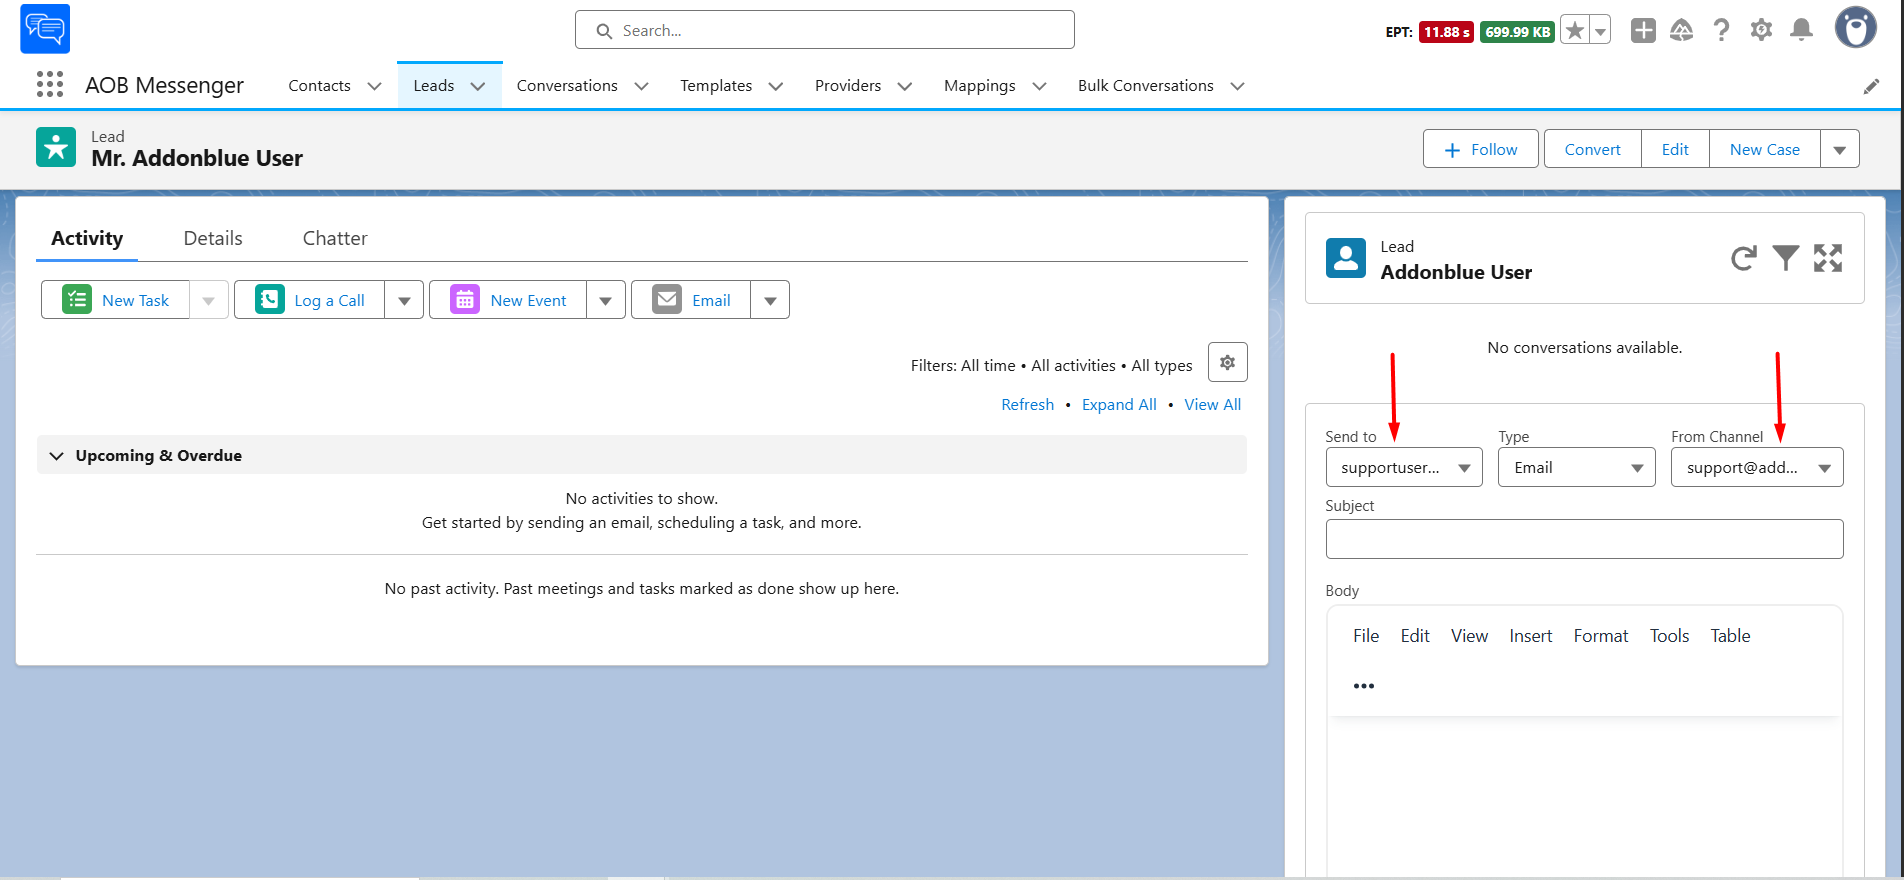Show more editor toolbar options ellipsis
1904x880 pixels.
(1363, 686)
